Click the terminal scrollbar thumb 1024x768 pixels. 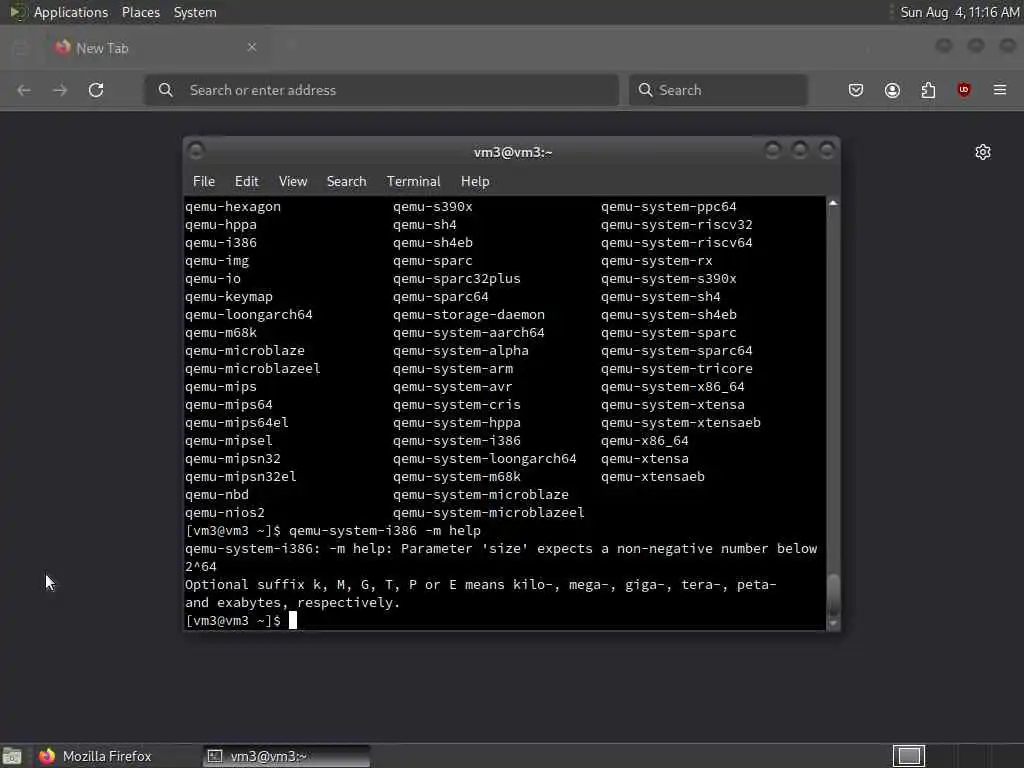(x=833, y=595)
